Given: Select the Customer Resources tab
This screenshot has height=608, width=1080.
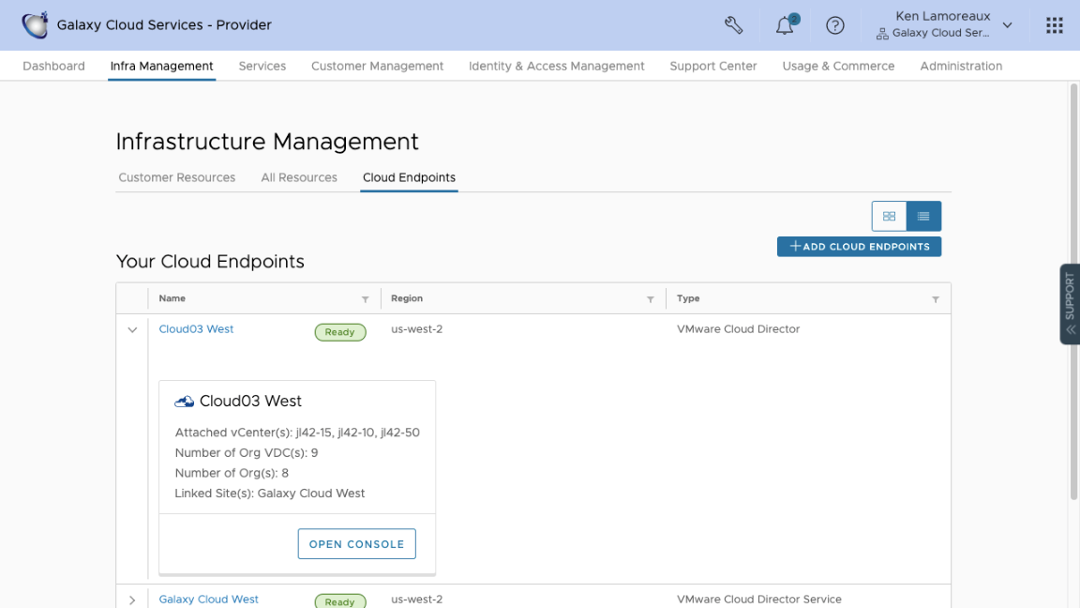Looking at the screenshot, I should tap(177, 178).
